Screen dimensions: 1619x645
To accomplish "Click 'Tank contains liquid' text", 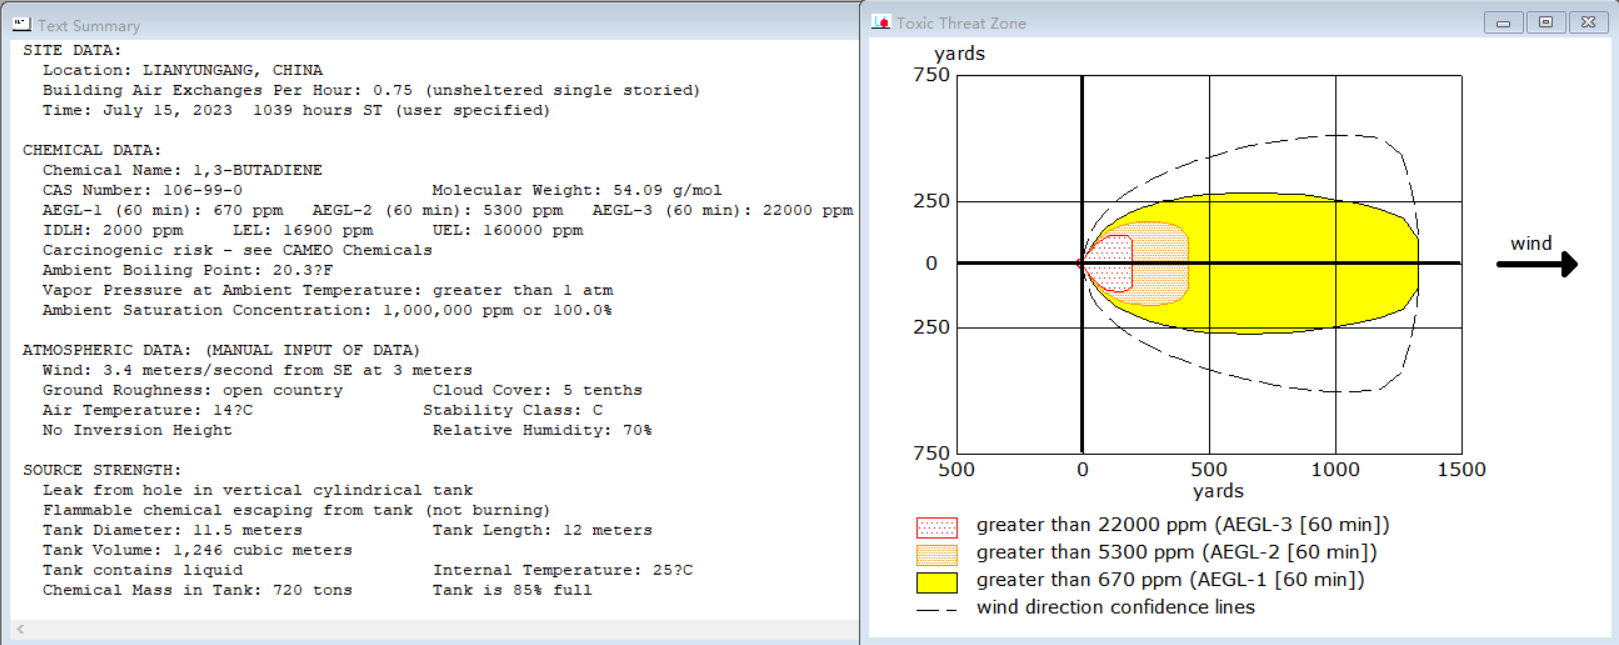I will pos(142,570).
